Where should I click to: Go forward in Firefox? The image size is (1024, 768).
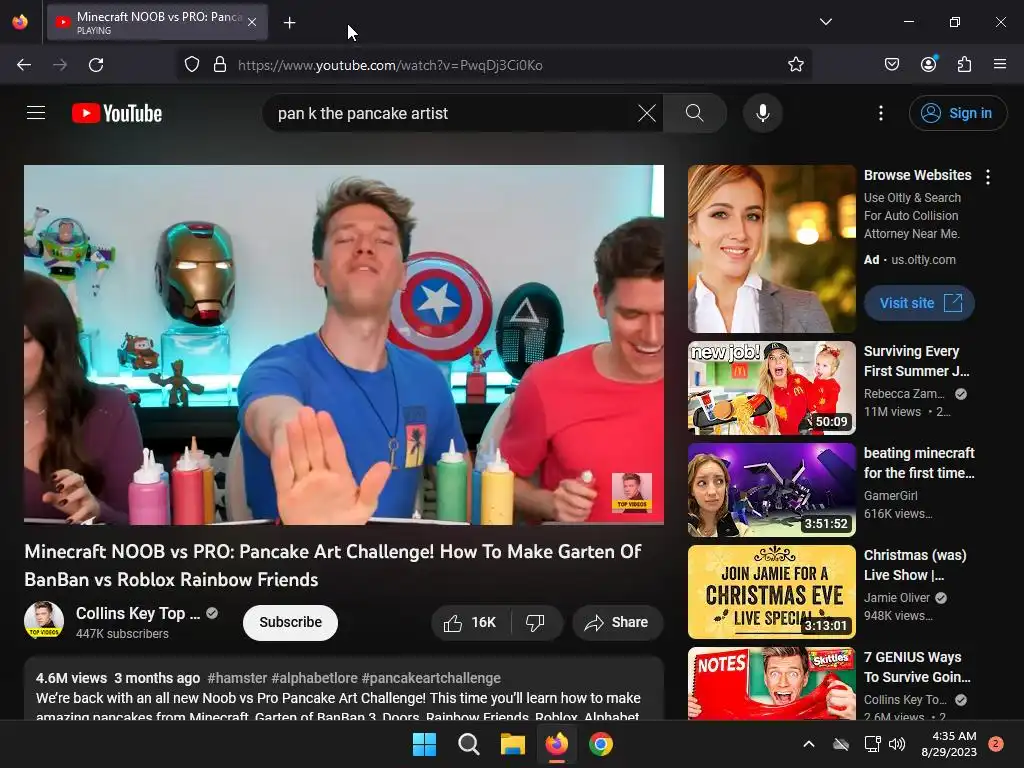(x=60, y=65)
